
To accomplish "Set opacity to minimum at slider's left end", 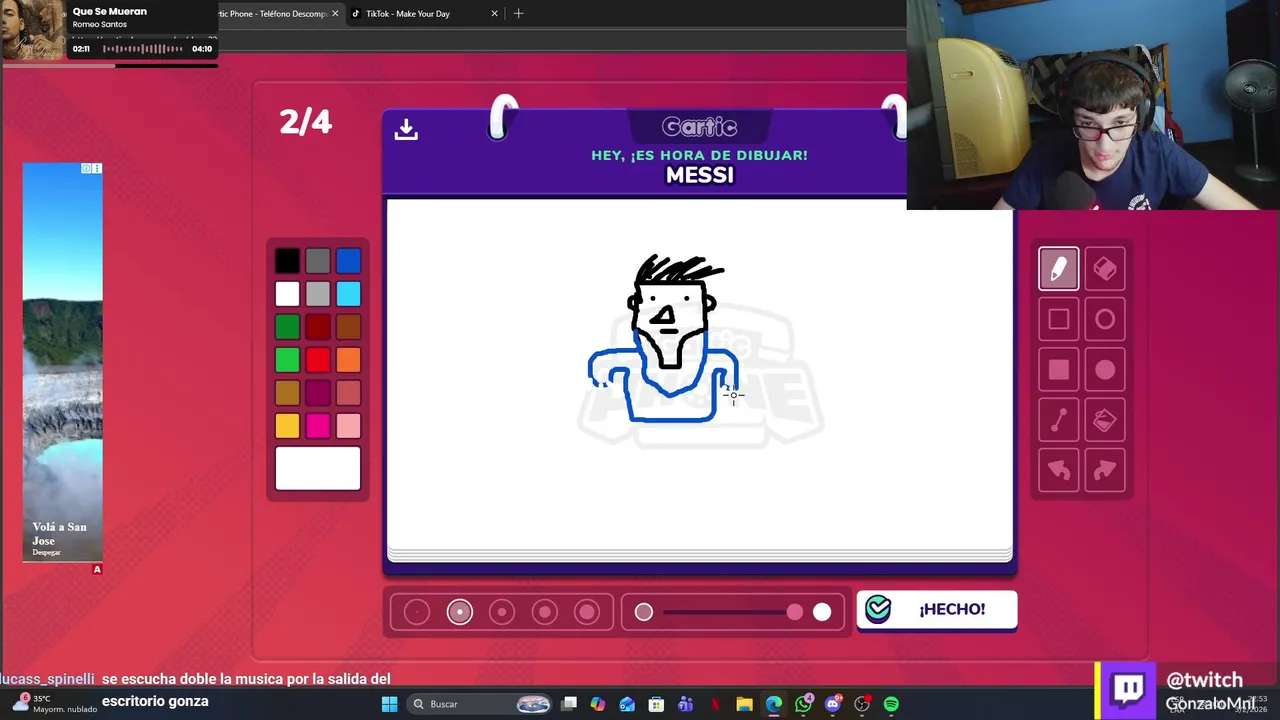I will pos(644,612).
